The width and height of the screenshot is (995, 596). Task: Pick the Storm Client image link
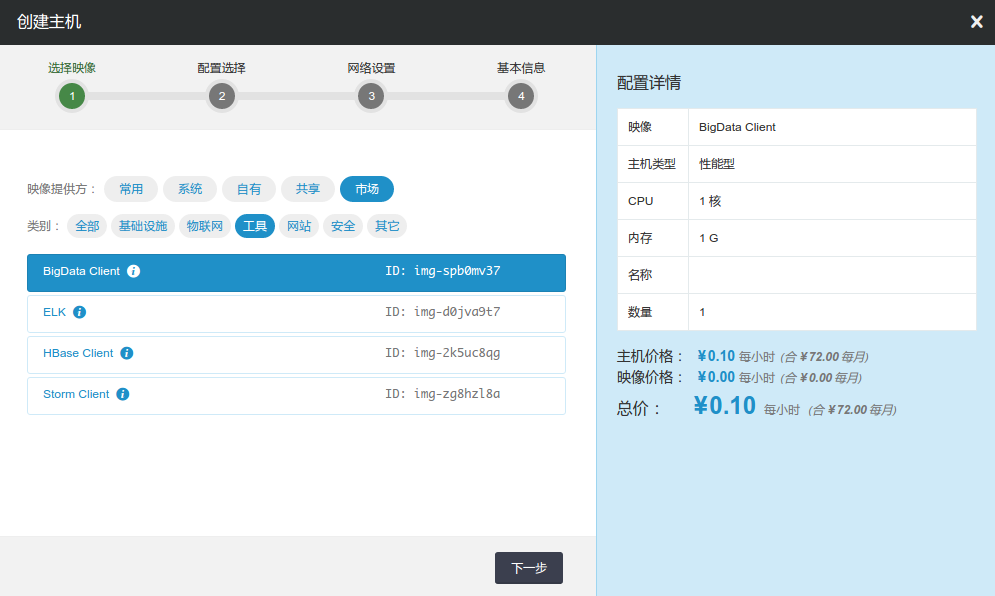click(76, 394)
